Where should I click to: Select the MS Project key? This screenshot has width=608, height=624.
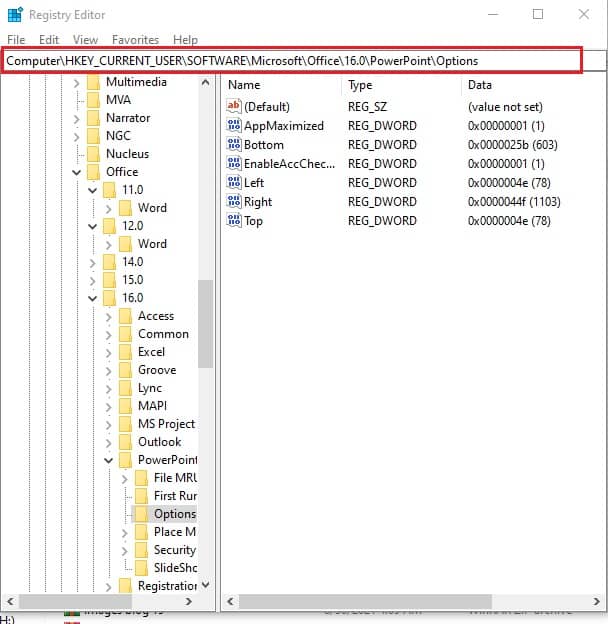[166, 424]
